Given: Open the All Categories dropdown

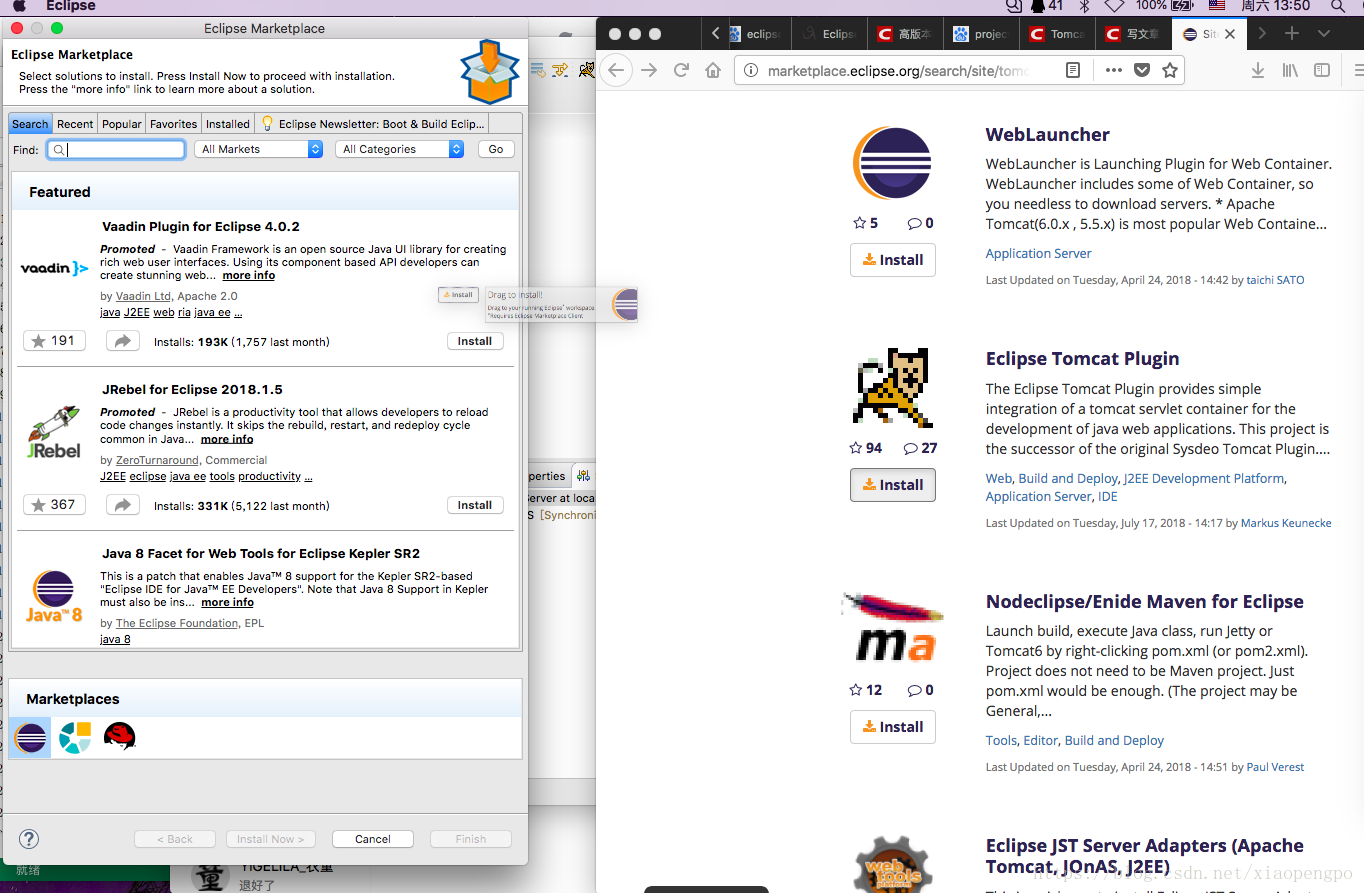Looking at the screenshot, I should [399, 148].
